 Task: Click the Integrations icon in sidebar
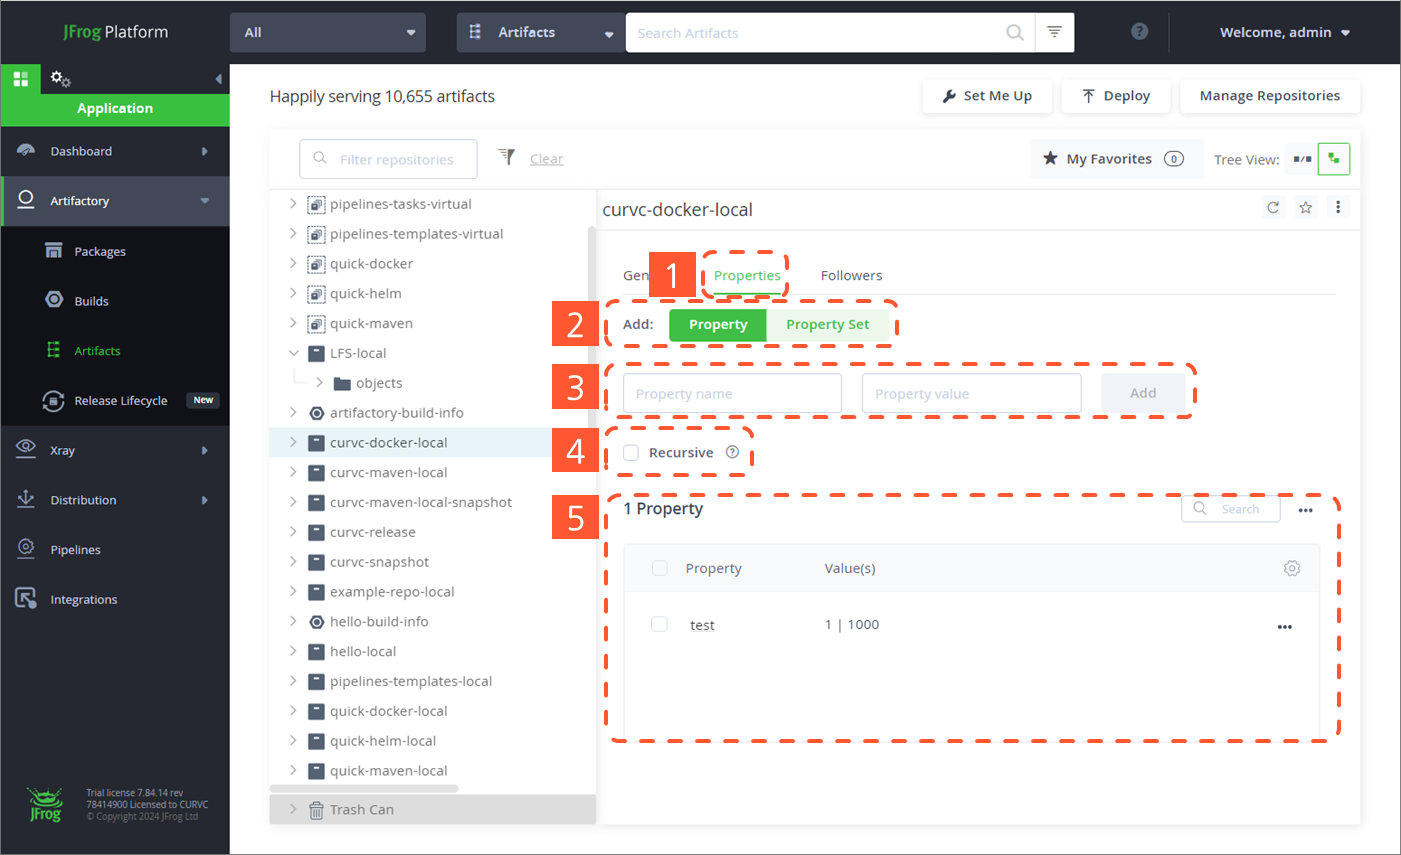click(26, 598)
